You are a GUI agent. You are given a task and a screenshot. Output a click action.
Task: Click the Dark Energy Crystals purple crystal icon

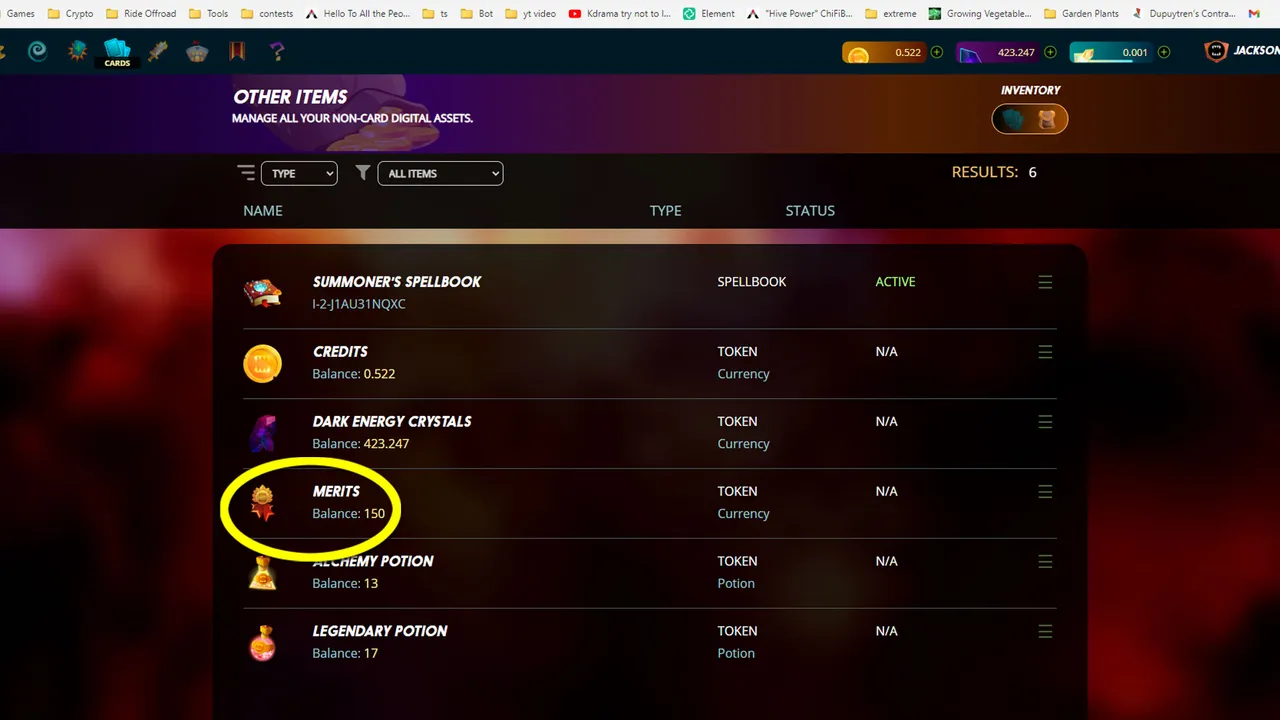pyautogui.click(x=263, y=433)
